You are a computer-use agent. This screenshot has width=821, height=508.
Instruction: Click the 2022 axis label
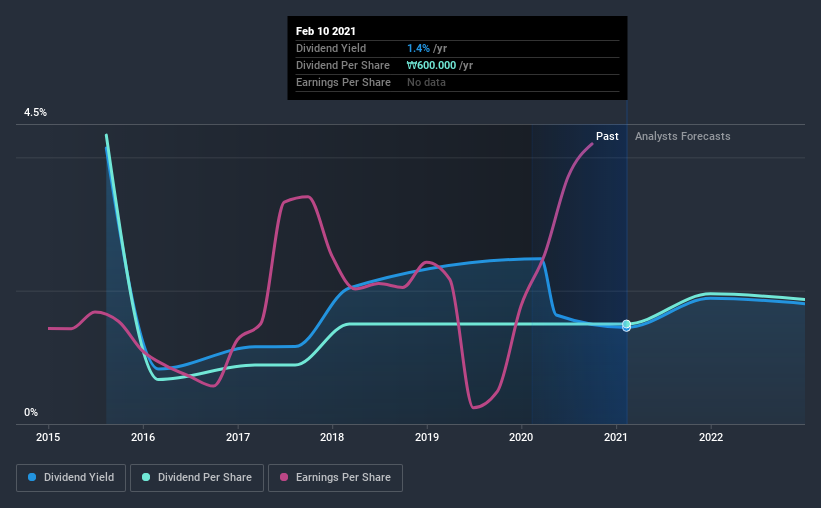[x=711, y=437]
